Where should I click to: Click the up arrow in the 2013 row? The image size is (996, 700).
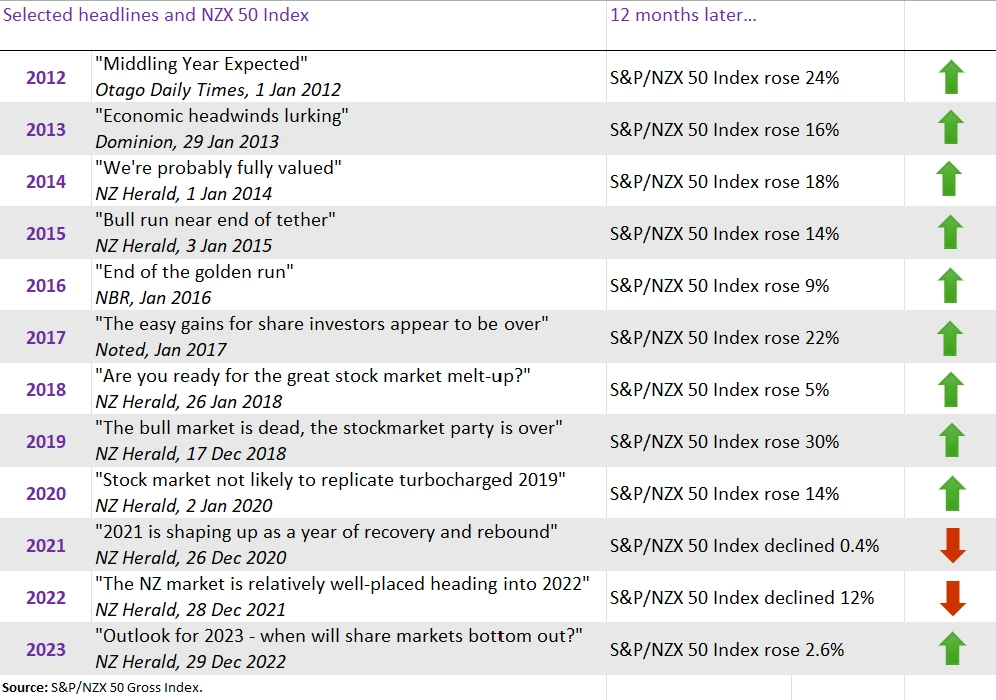[x=950, y=129]
